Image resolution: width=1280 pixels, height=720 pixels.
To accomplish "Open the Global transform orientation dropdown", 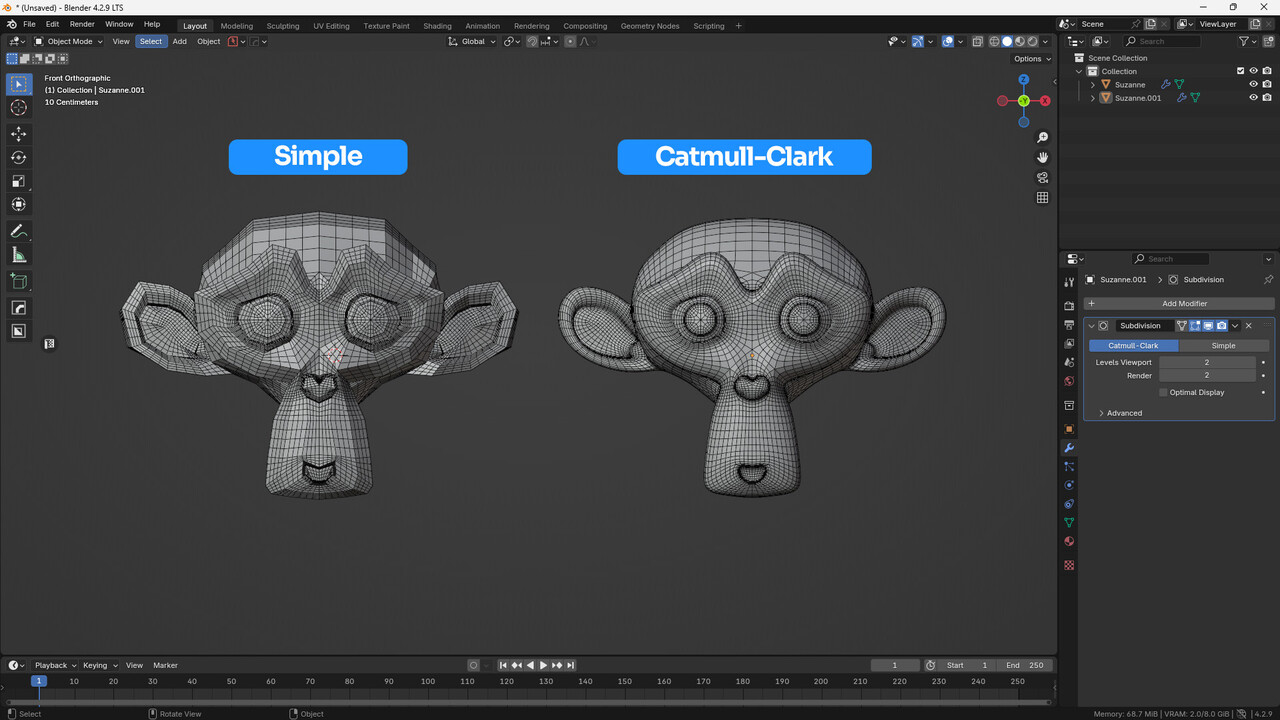I will click(x=472, y=41).
